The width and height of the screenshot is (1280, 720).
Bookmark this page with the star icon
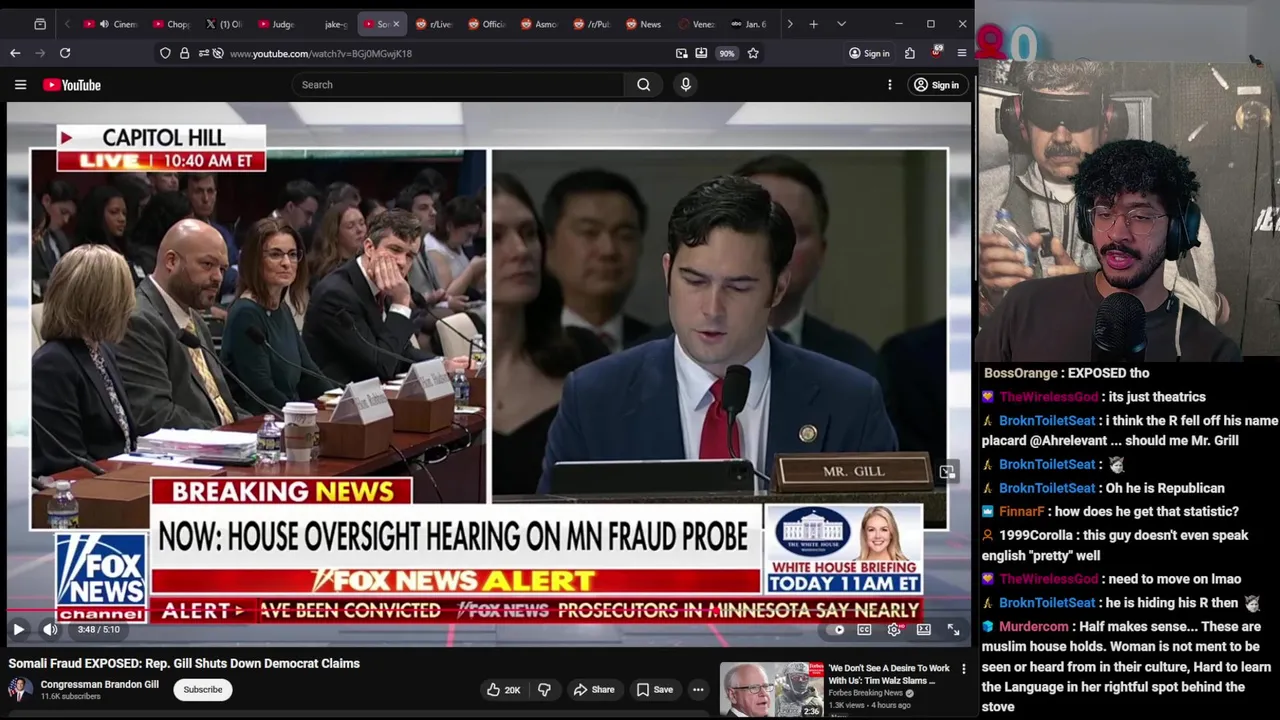(x=753, y=53)
